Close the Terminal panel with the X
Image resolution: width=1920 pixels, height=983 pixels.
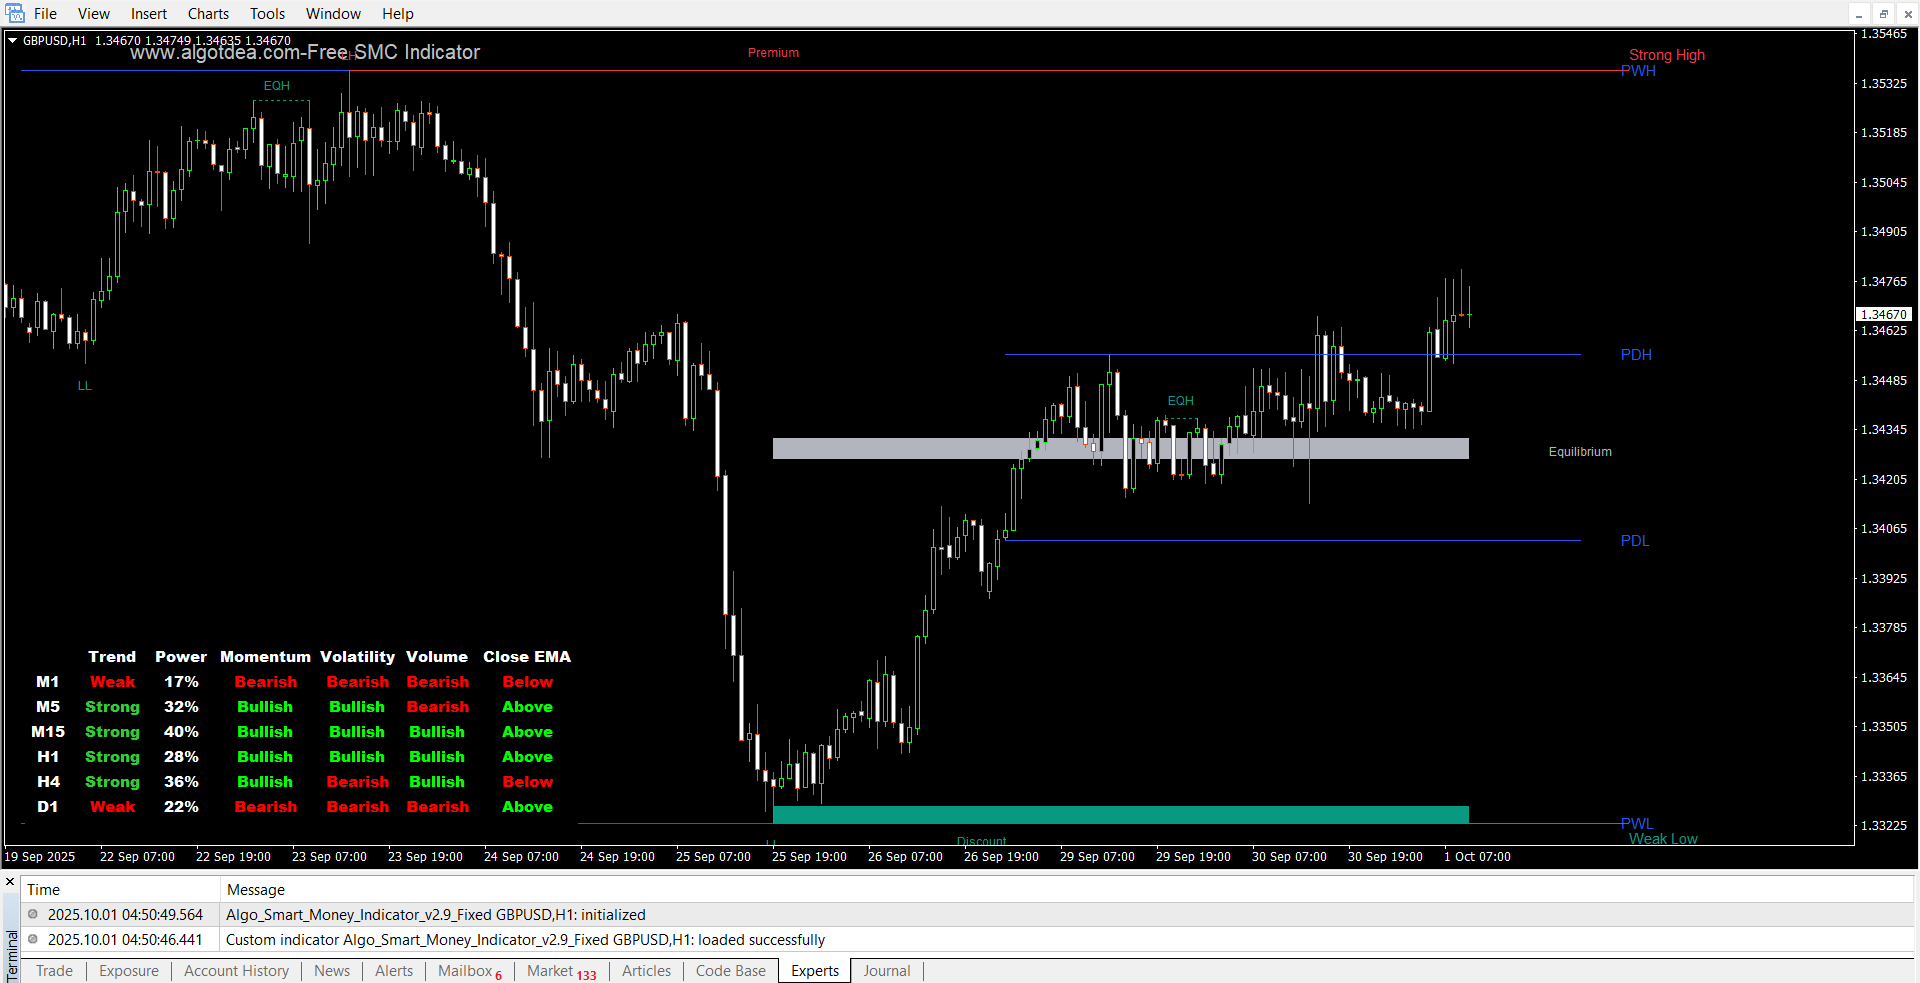10,882
